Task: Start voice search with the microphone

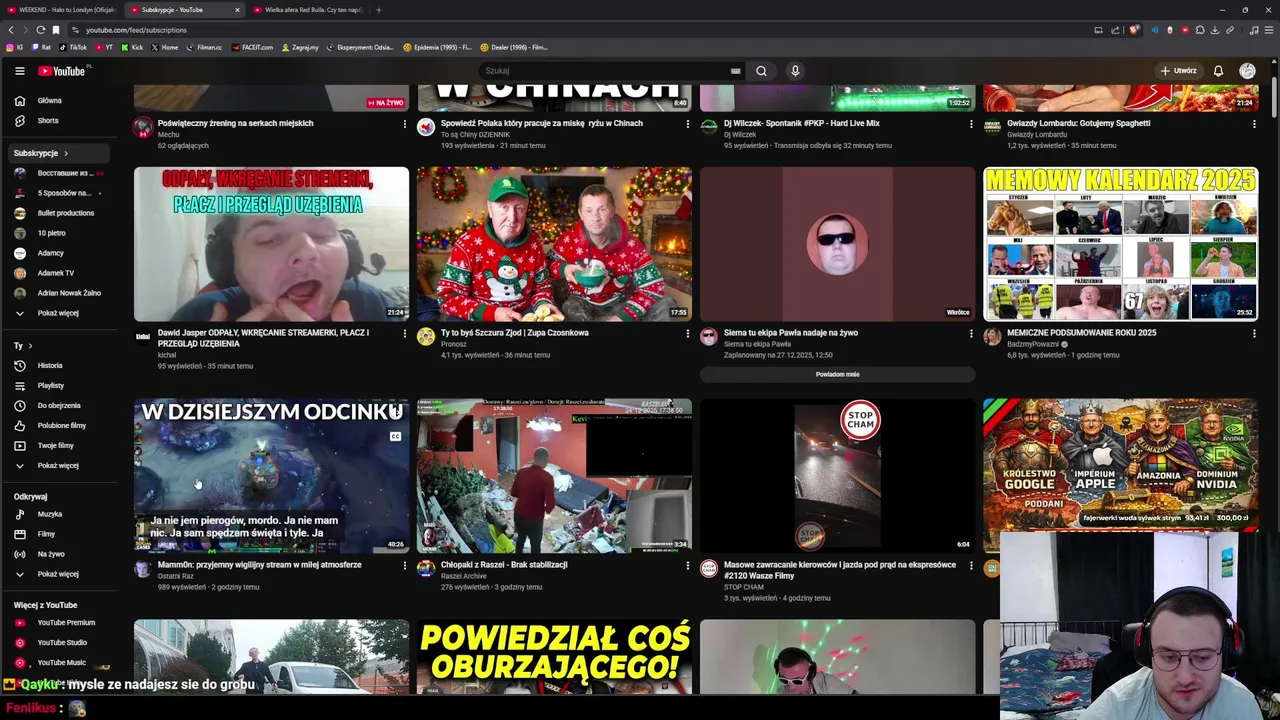Action: [x=795, y=71]
